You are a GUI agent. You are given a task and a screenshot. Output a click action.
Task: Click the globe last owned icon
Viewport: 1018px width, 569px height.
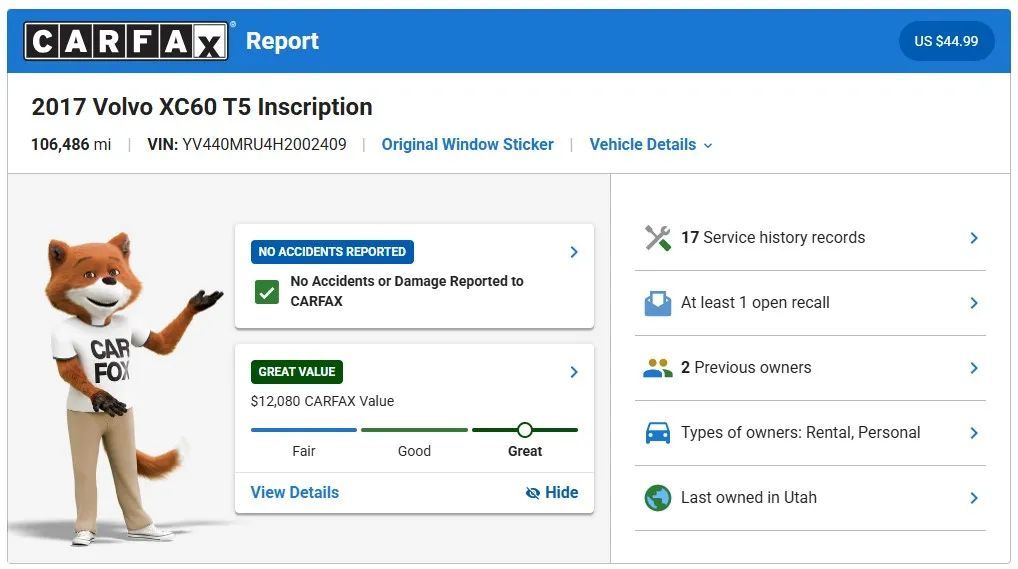click(657, 498)
